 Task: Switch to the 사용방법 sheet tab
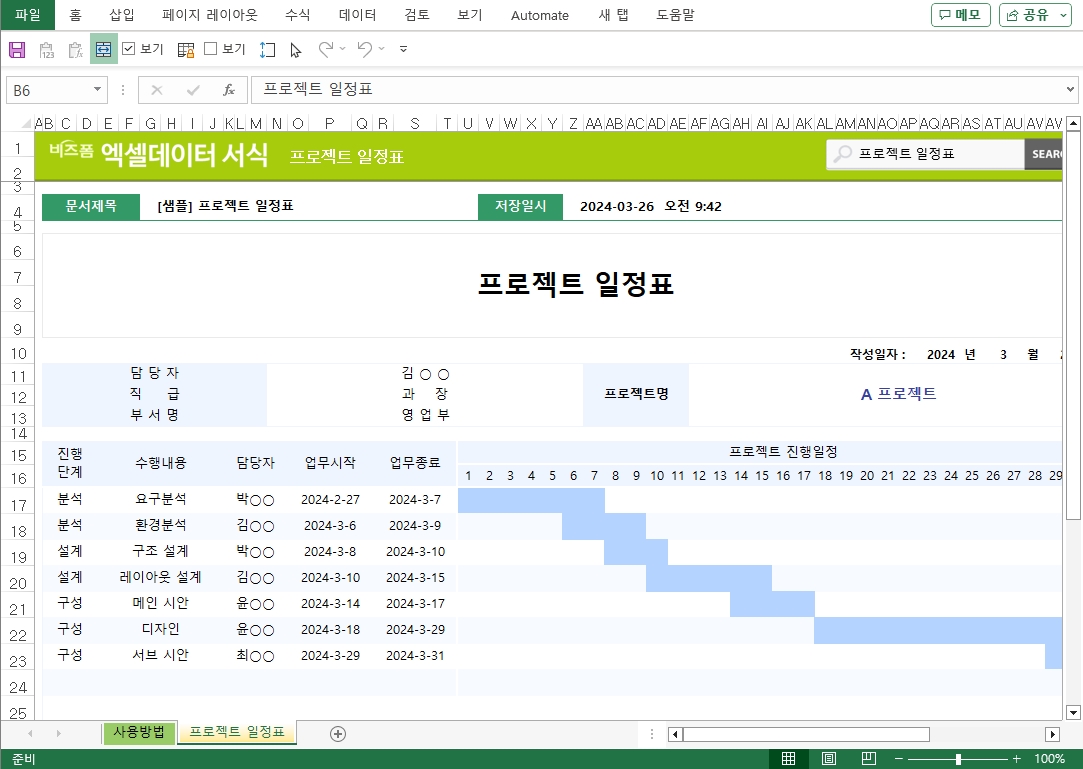[139, 732]
